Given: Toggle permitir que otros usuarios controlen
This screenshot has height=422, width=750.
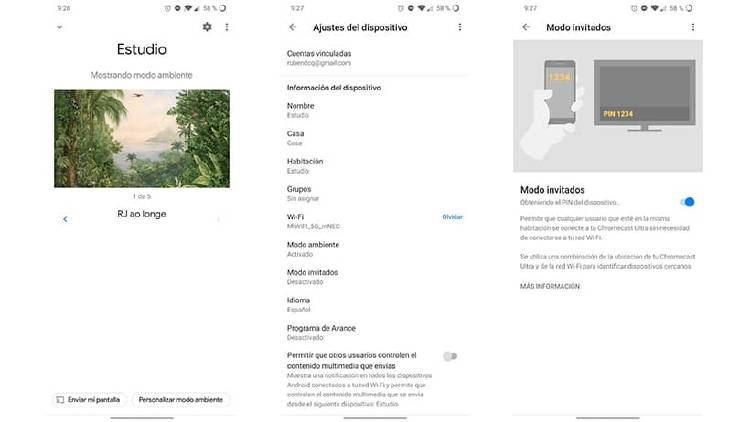Looking at the screenshot, I should tap(450, 356).
